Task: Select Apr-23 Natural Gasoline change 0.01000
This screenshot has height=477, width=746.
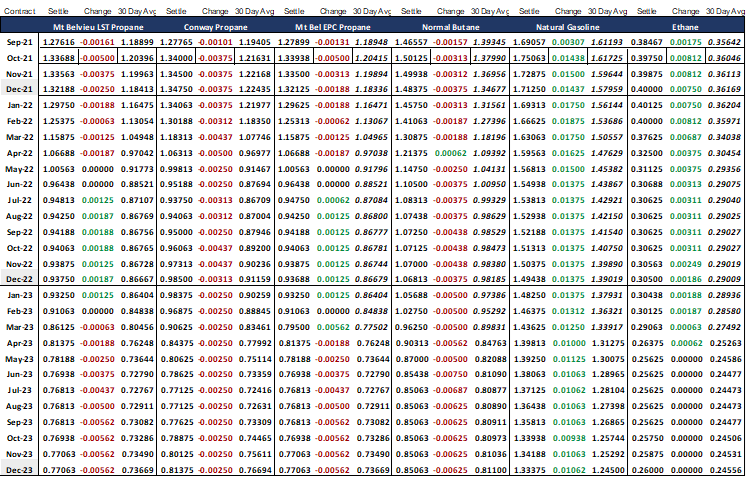Action: coord(568,343)
